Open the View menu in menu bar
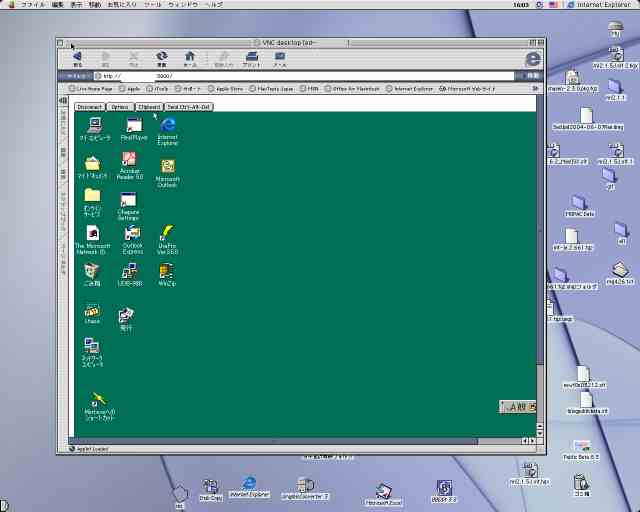640x512 pixels. (x=76, y=4)
